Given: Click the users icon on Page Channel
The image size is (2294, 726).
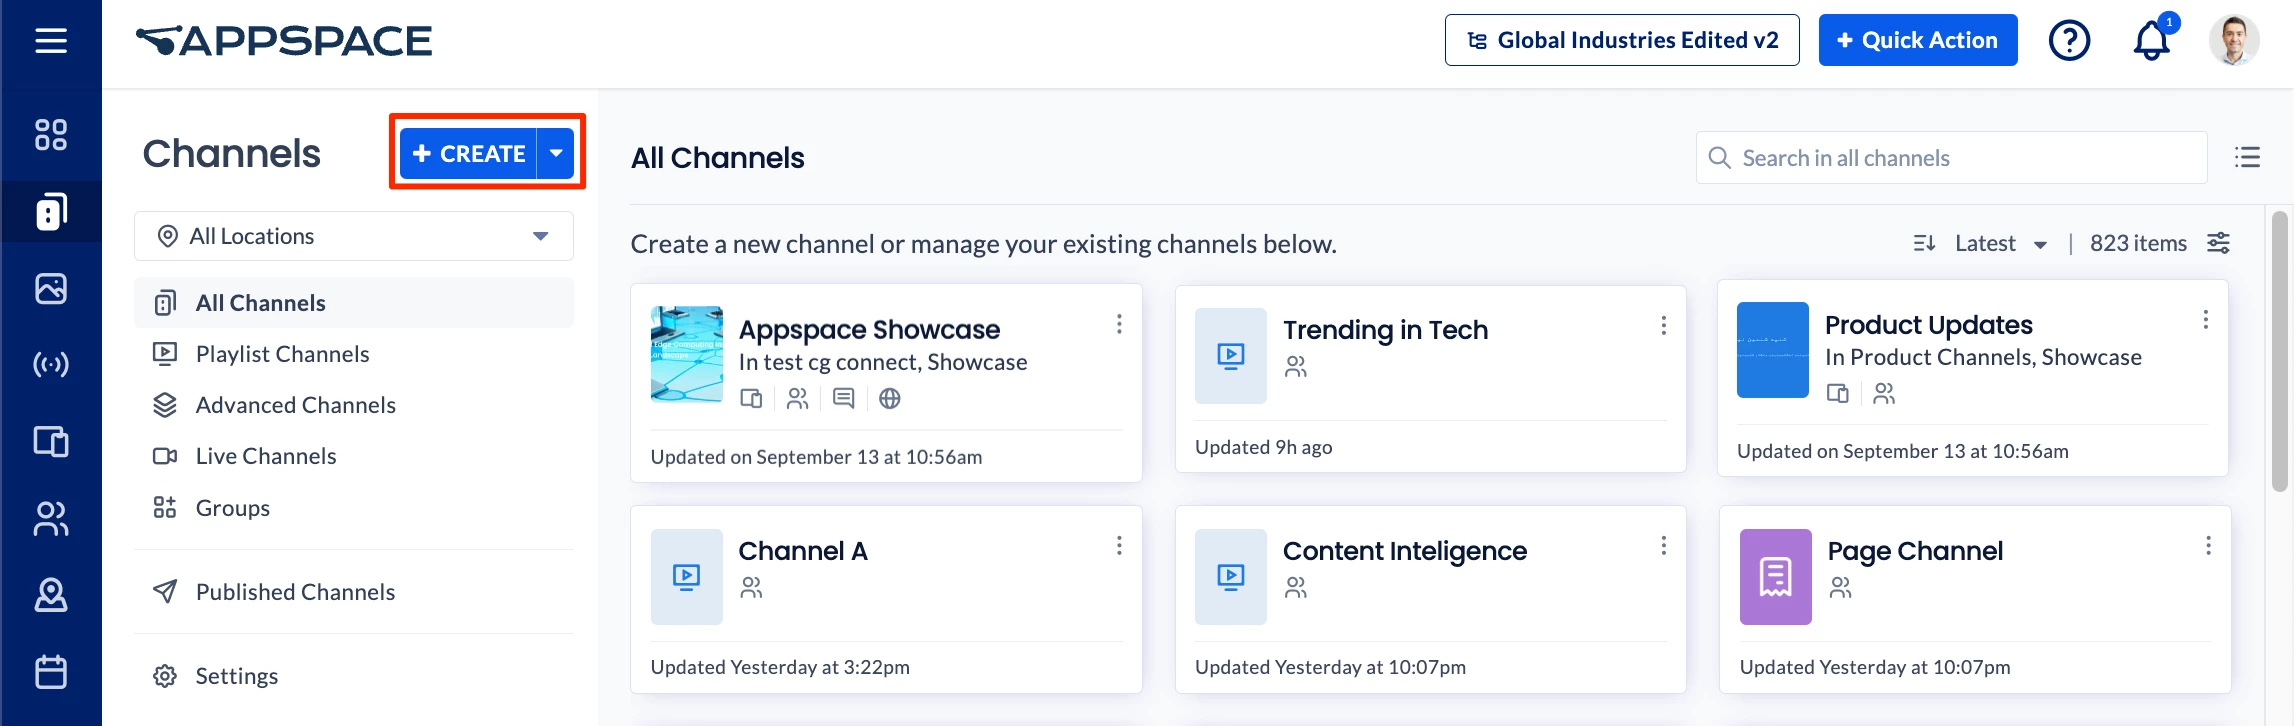Looking at the screenshot, I should tap(1840, 588).
